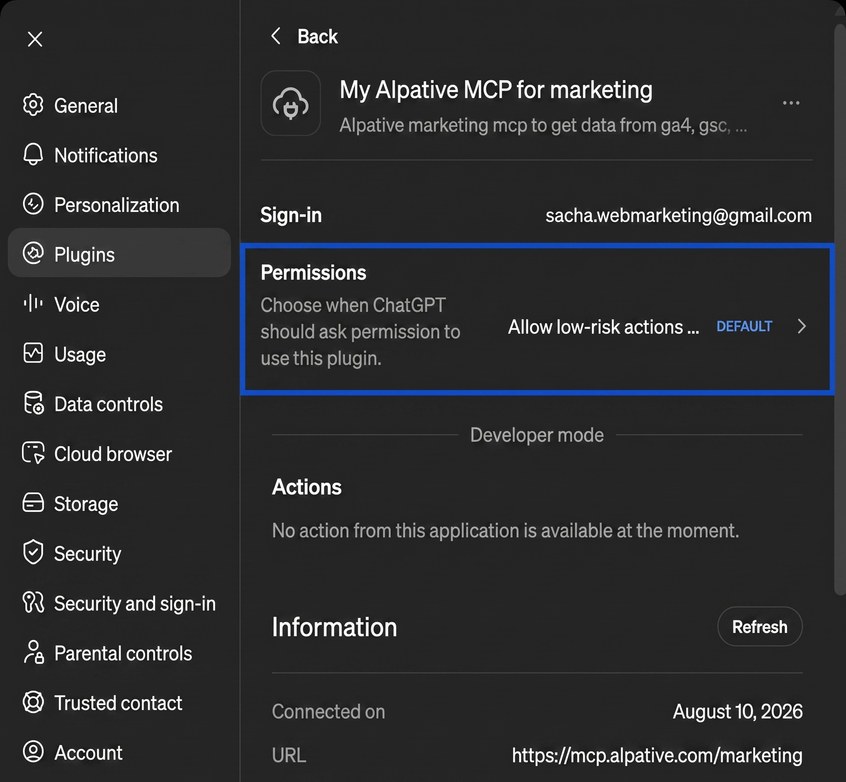Click the Permissions heading
This screenshot has width=846, height=782.
tap(313, 273)
